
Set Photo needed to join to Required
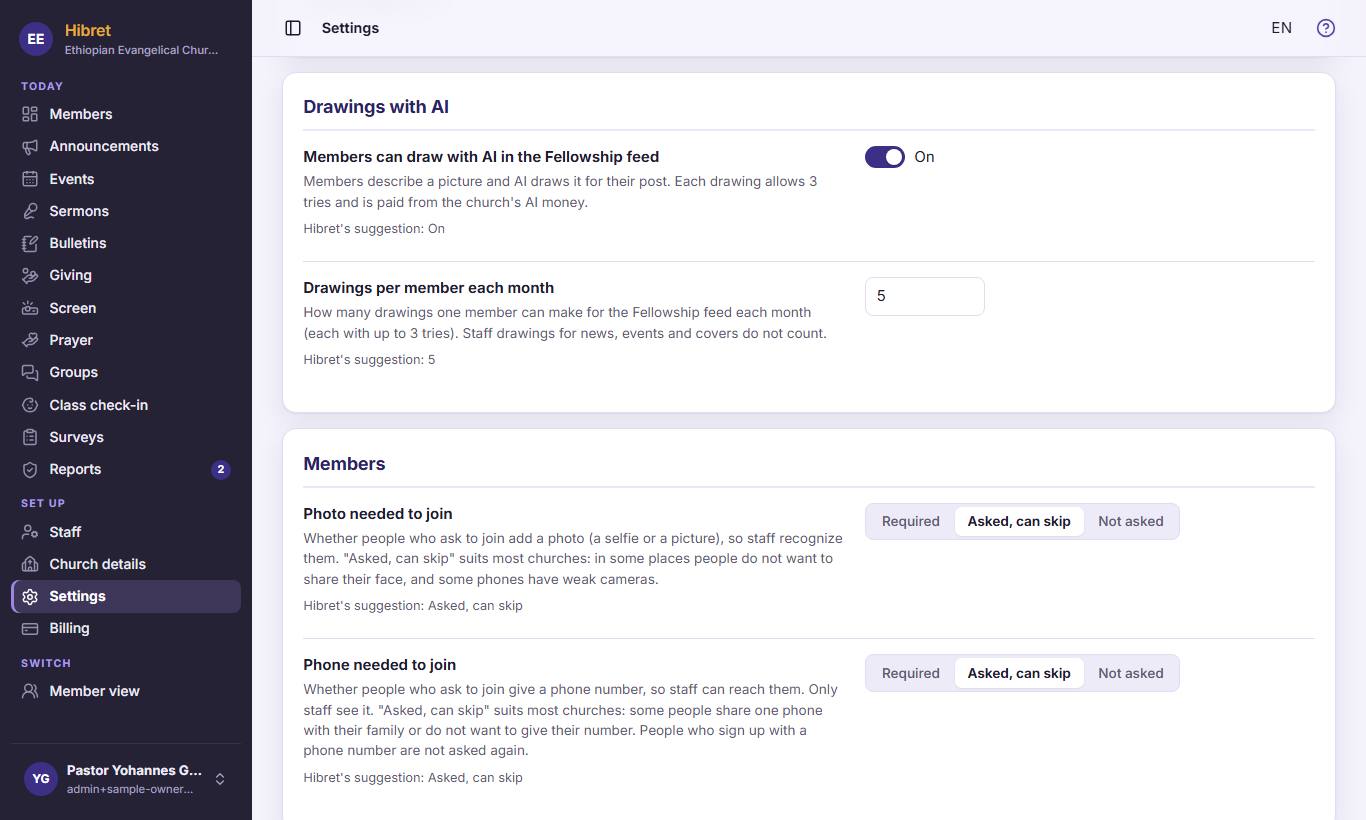point(911,521)
